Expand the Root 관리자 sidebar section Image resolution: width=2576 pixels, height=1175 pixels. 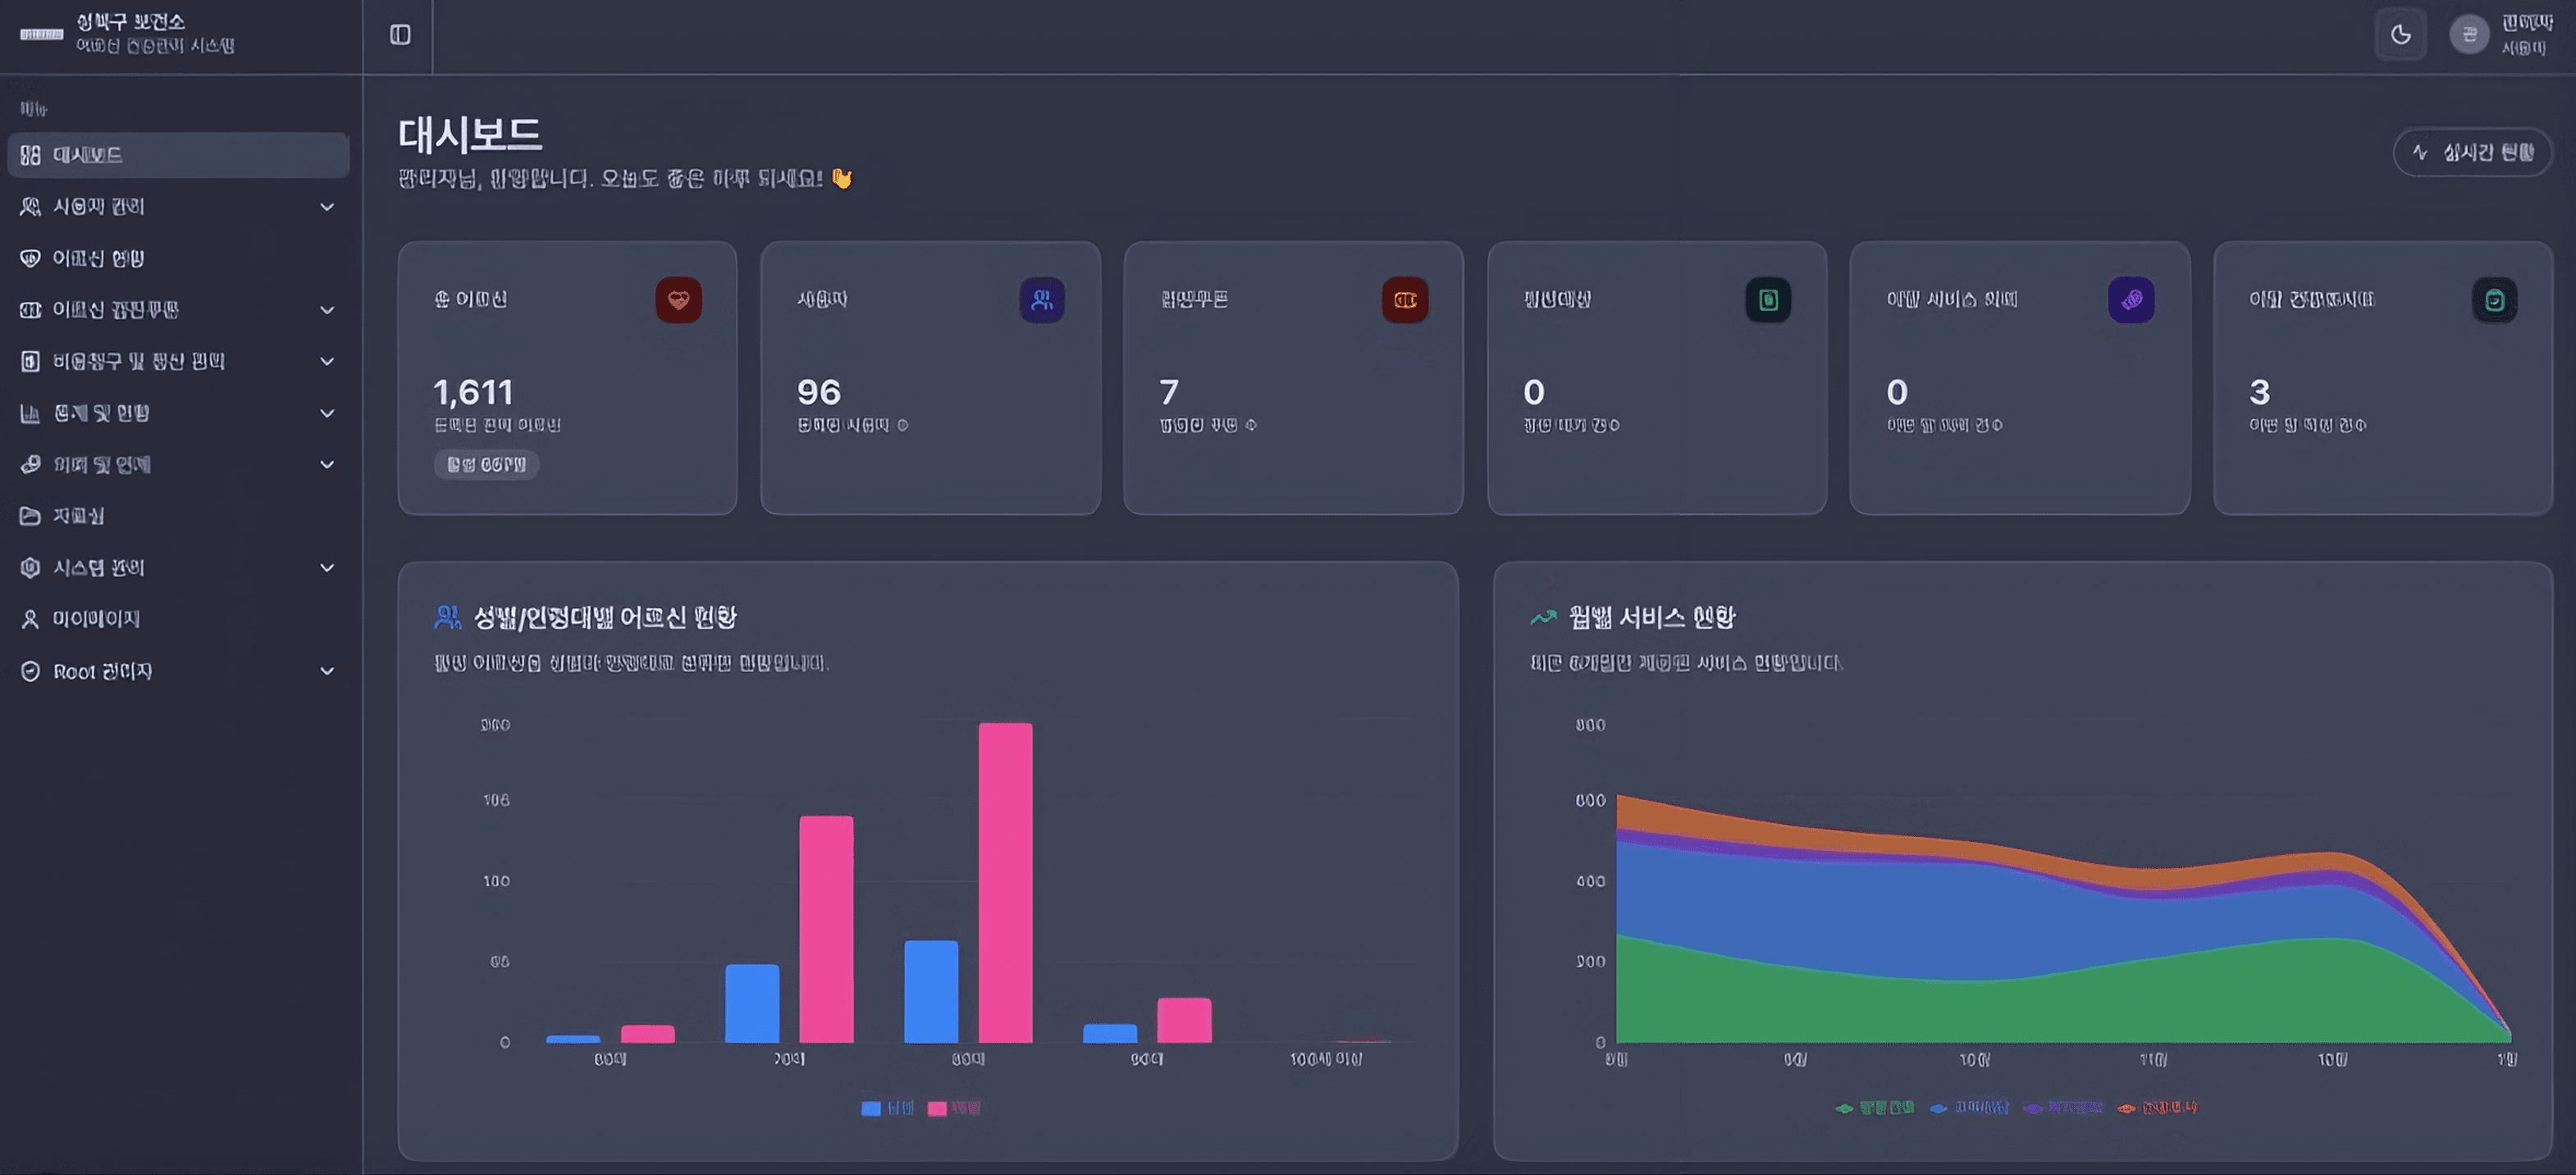point(327,671)
